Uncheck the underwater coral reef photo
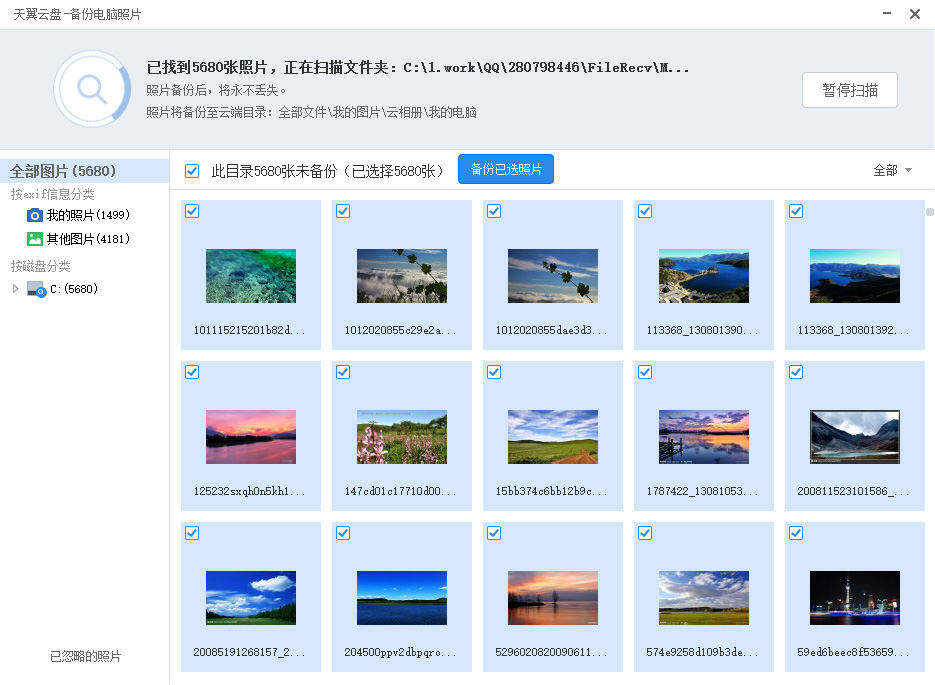The width and height of the screenshot is (935, 685). [x=192, y=211]
